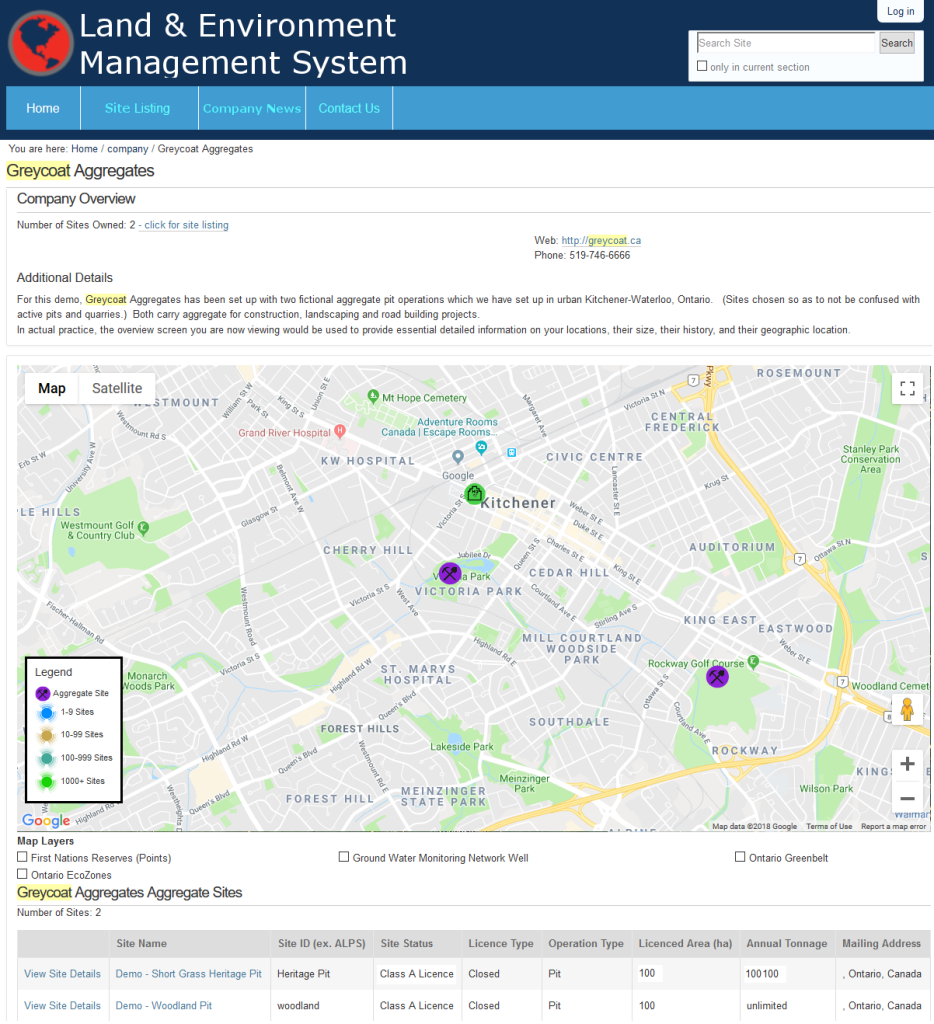Tick the only in current section checkbox
934x1024 pixels.
tap(702, 67)
